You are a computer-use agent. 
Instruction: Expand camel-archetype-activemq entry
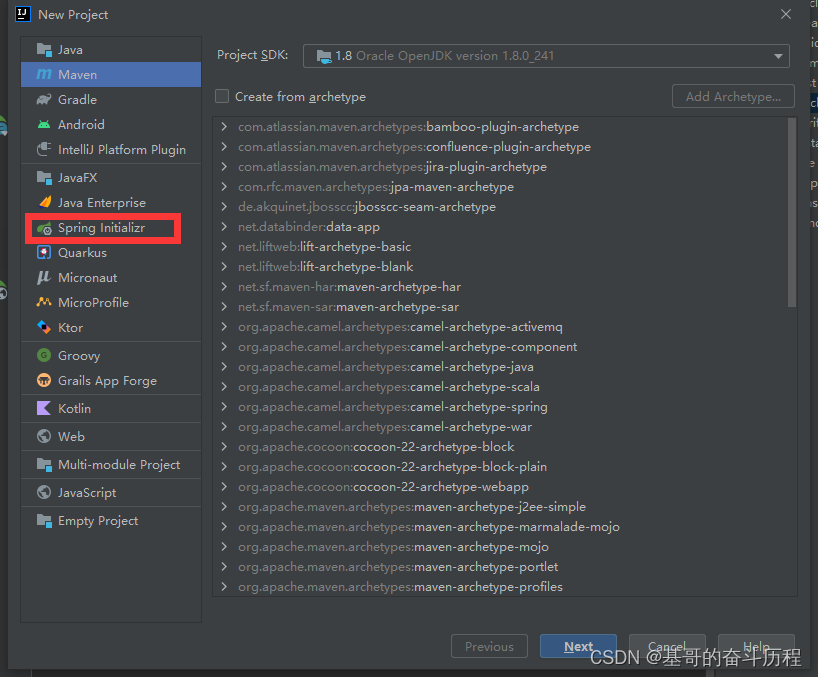[x=224, y=327]
